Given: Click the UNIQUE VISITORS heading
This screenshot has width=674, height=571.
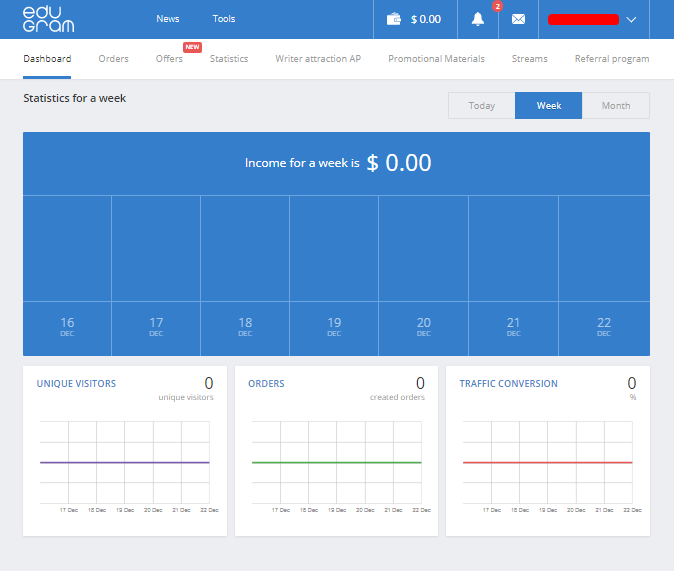Looking at the screenshot, I should [x=76, y=384].
